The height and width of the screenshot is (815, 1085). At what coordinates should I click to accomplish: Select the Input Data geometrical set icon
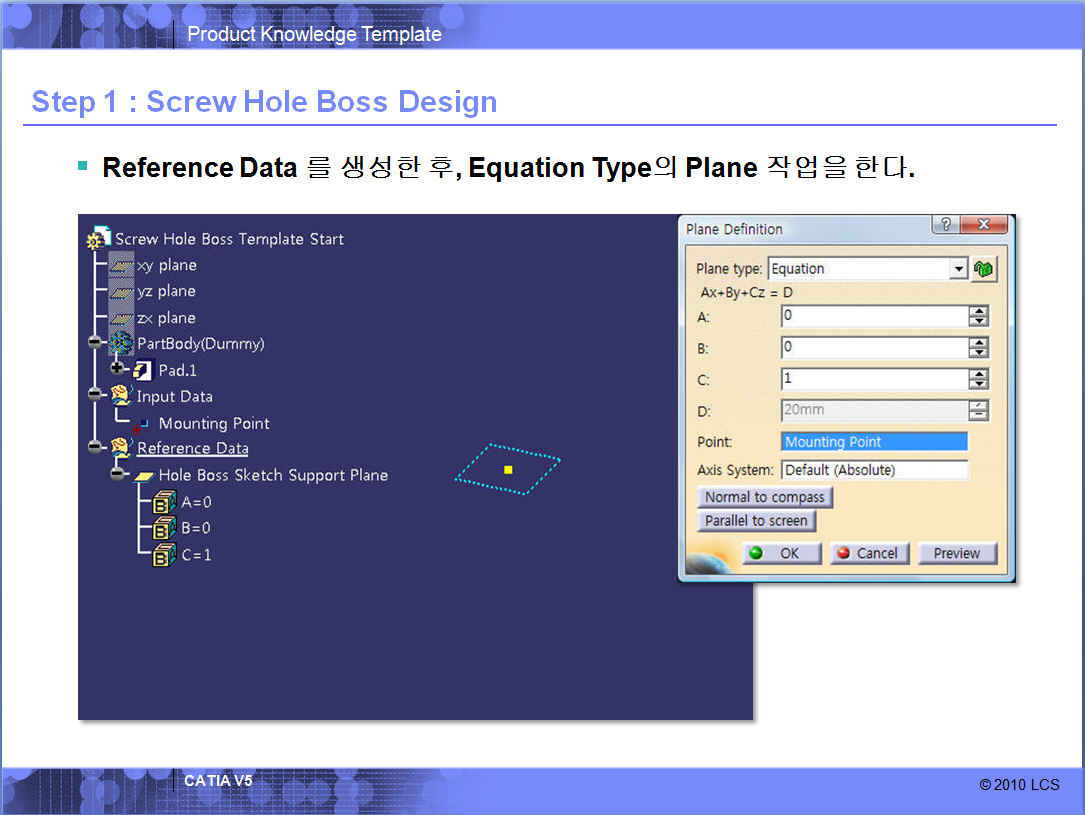[121, 396]
